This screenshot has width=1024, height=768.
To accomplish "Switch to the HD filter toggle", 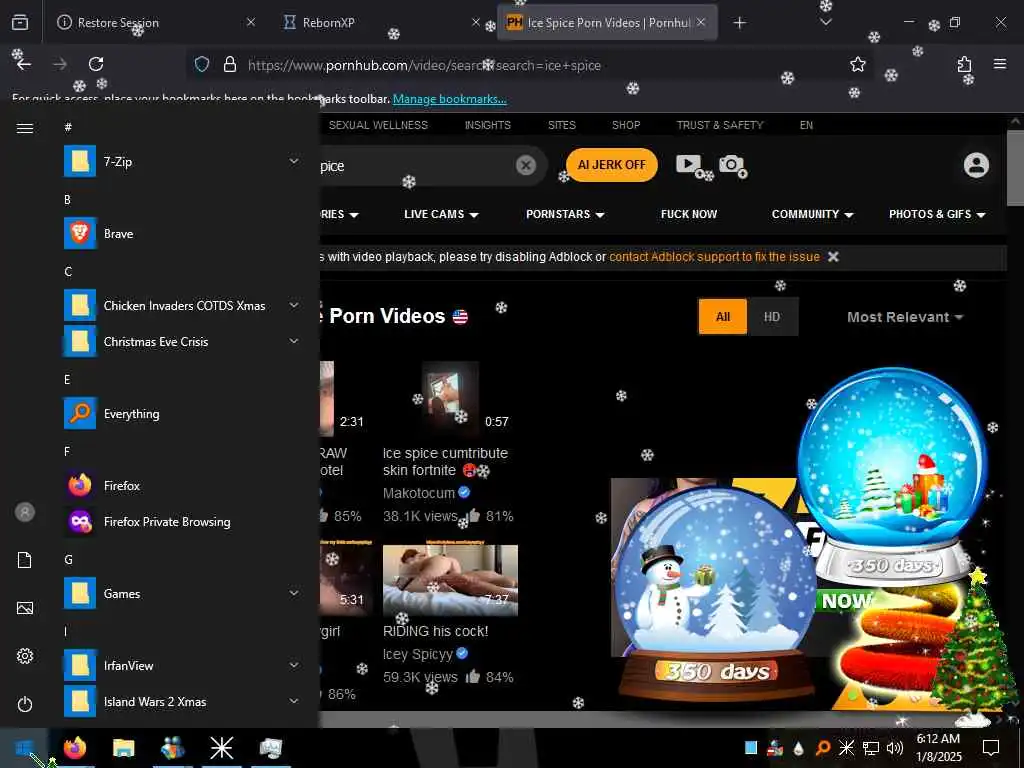I will (x=772, y=317).
